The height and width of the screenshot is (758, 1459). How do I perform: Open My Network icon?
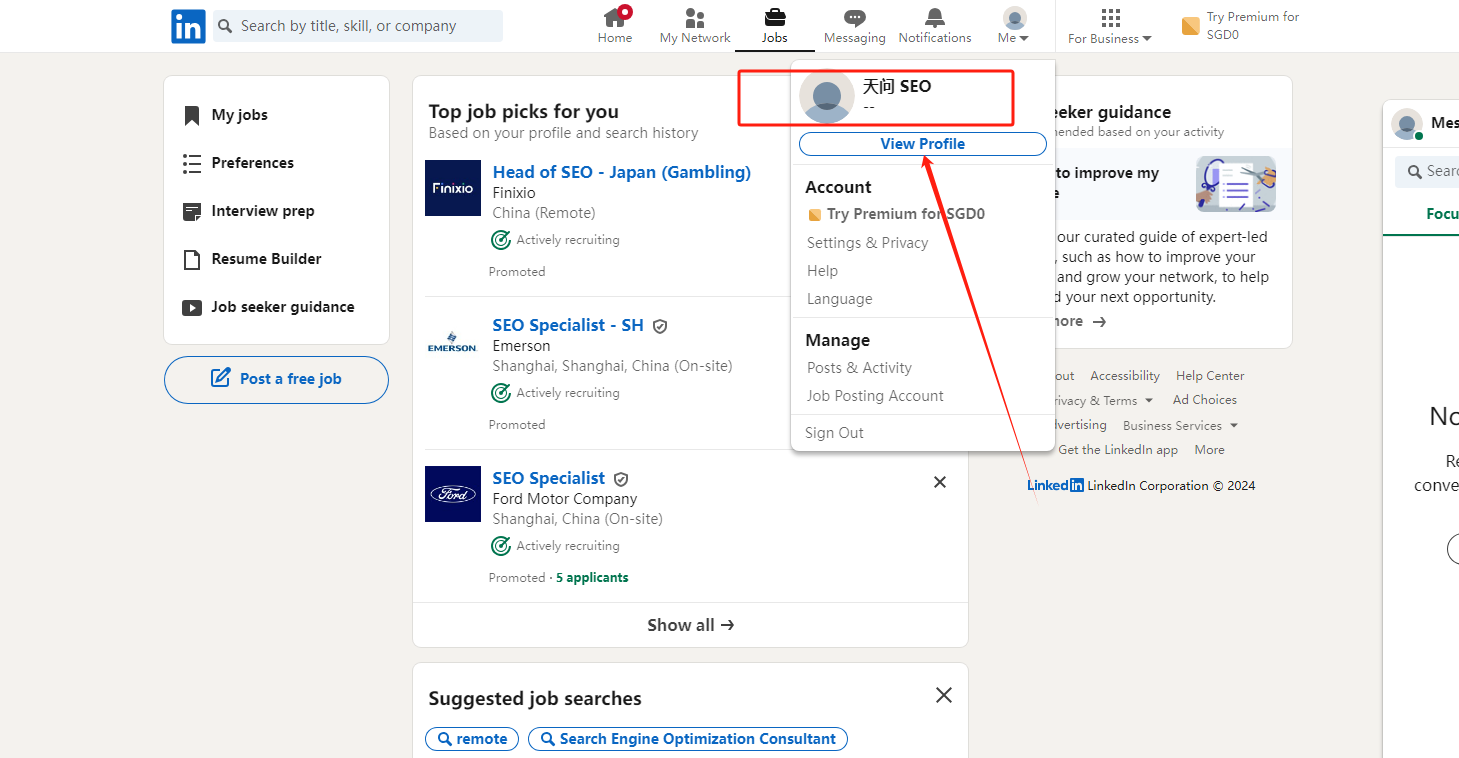(x=695, y=18)
